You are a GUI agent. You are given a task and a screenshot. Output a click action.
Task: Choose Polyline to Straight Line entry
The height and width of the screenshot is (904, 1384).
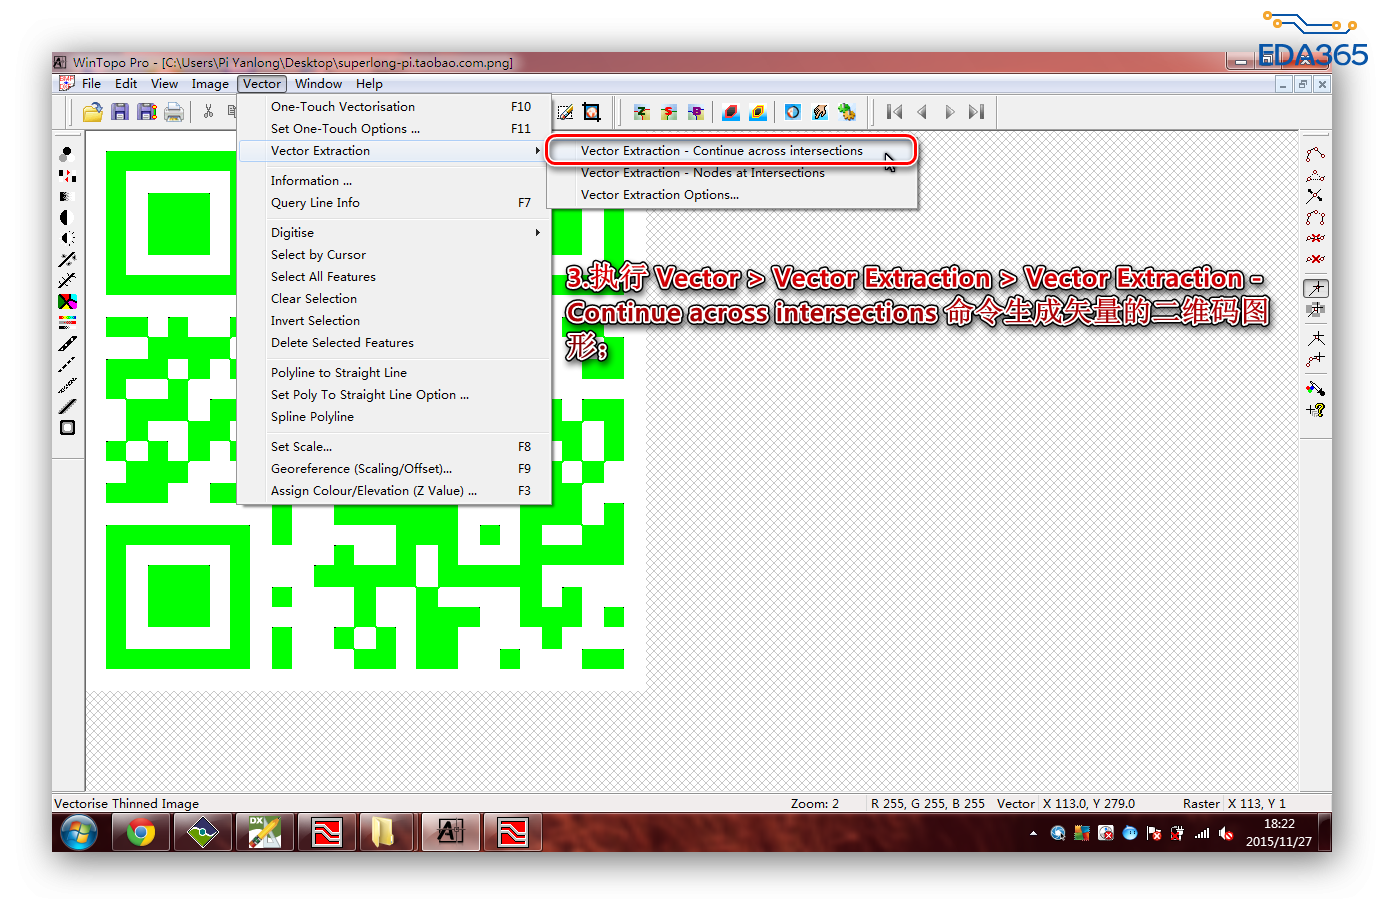click(x=394, y=373)
